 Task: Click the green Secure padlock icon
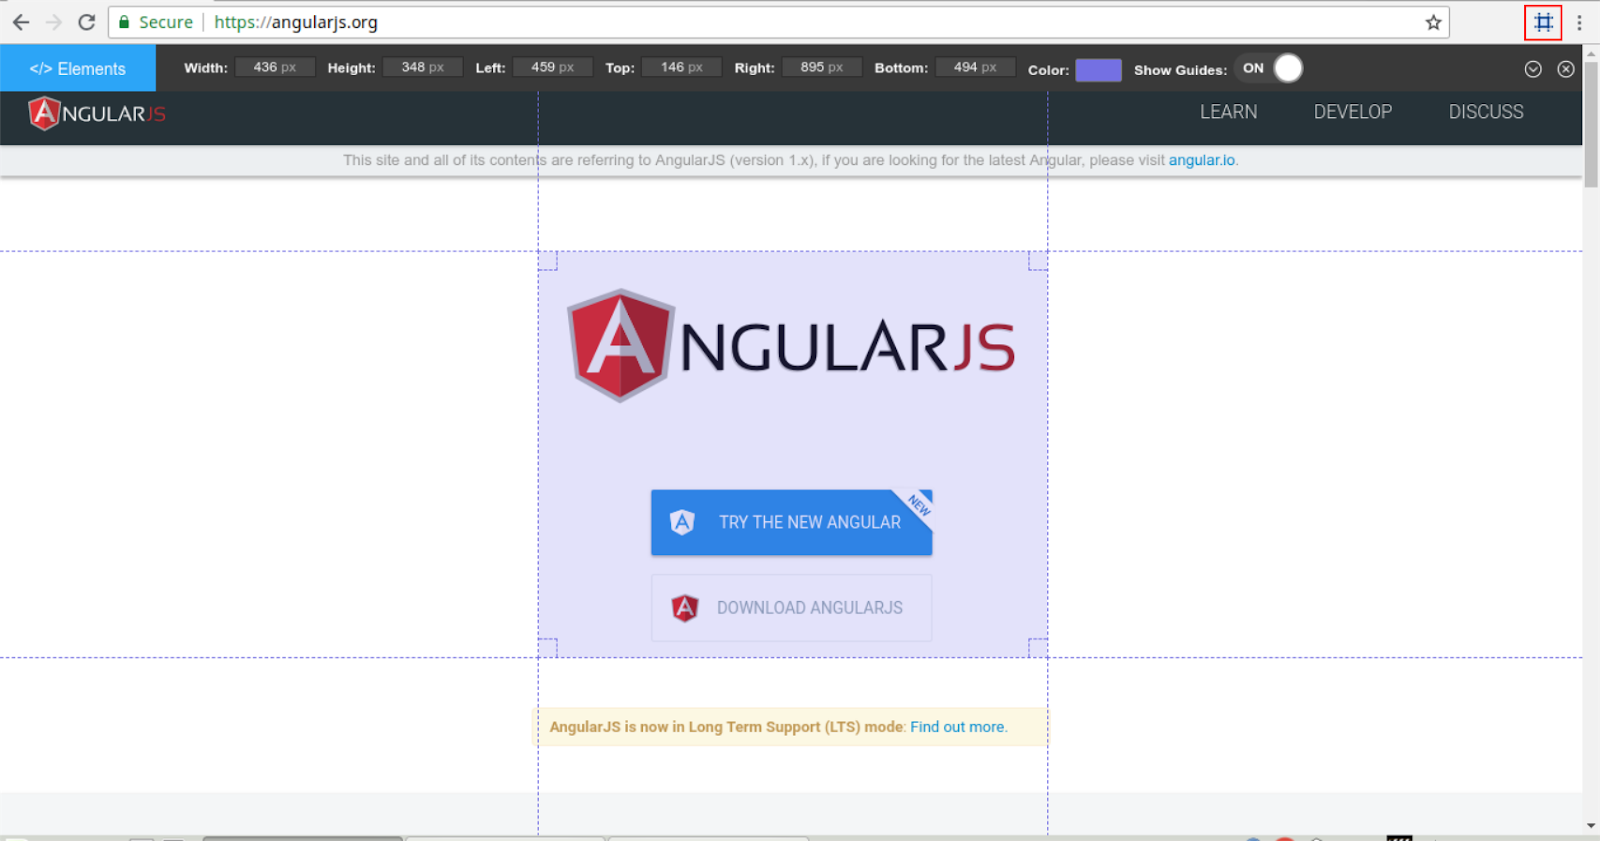pyautogui.click(x=124, y=22)
